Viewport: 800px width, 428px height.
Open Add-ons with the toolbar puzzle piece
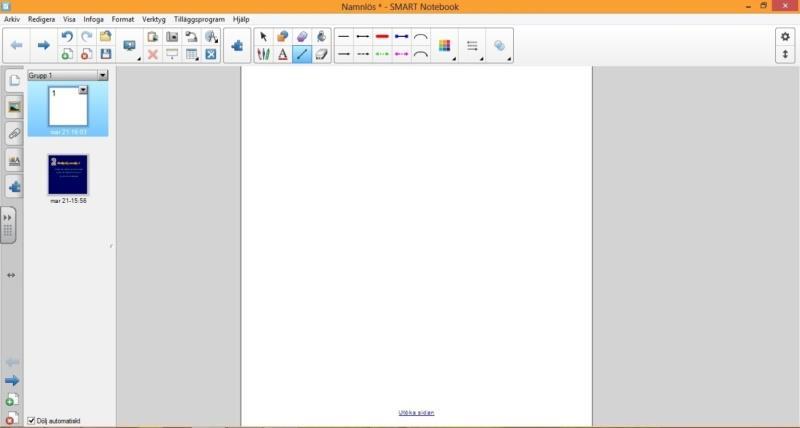pos(237,45)
